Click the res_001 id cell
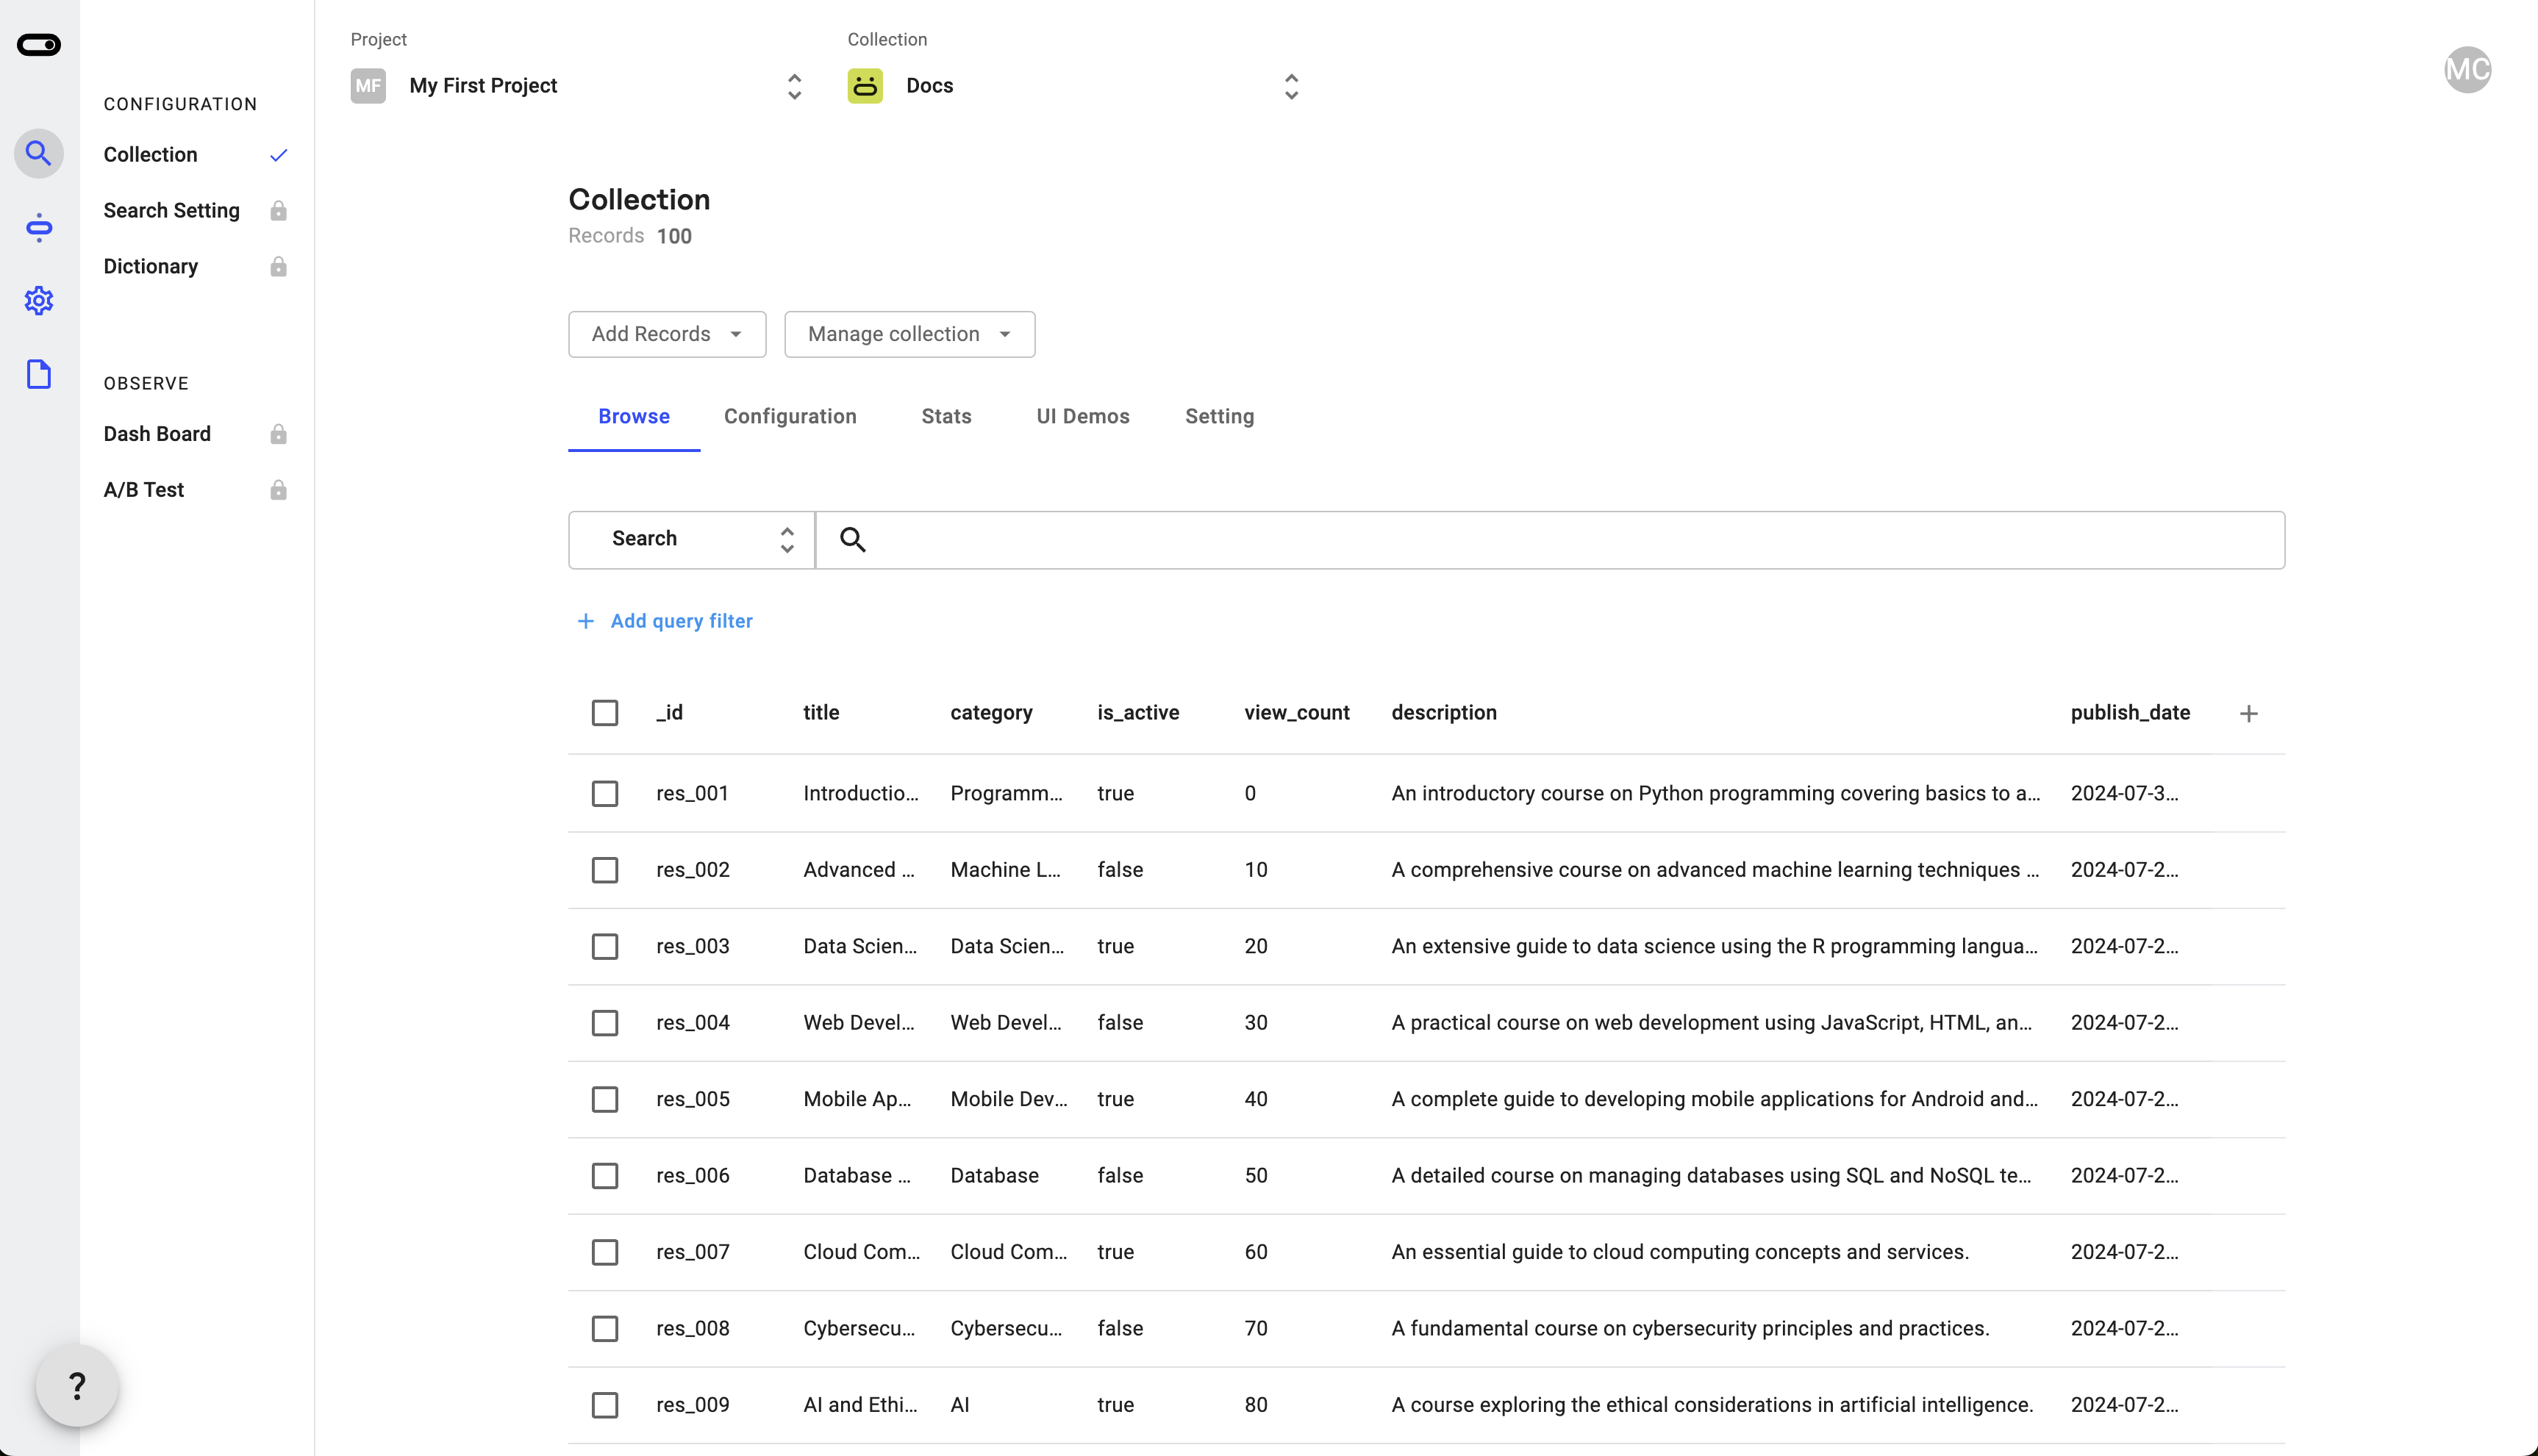 (692, 794)
